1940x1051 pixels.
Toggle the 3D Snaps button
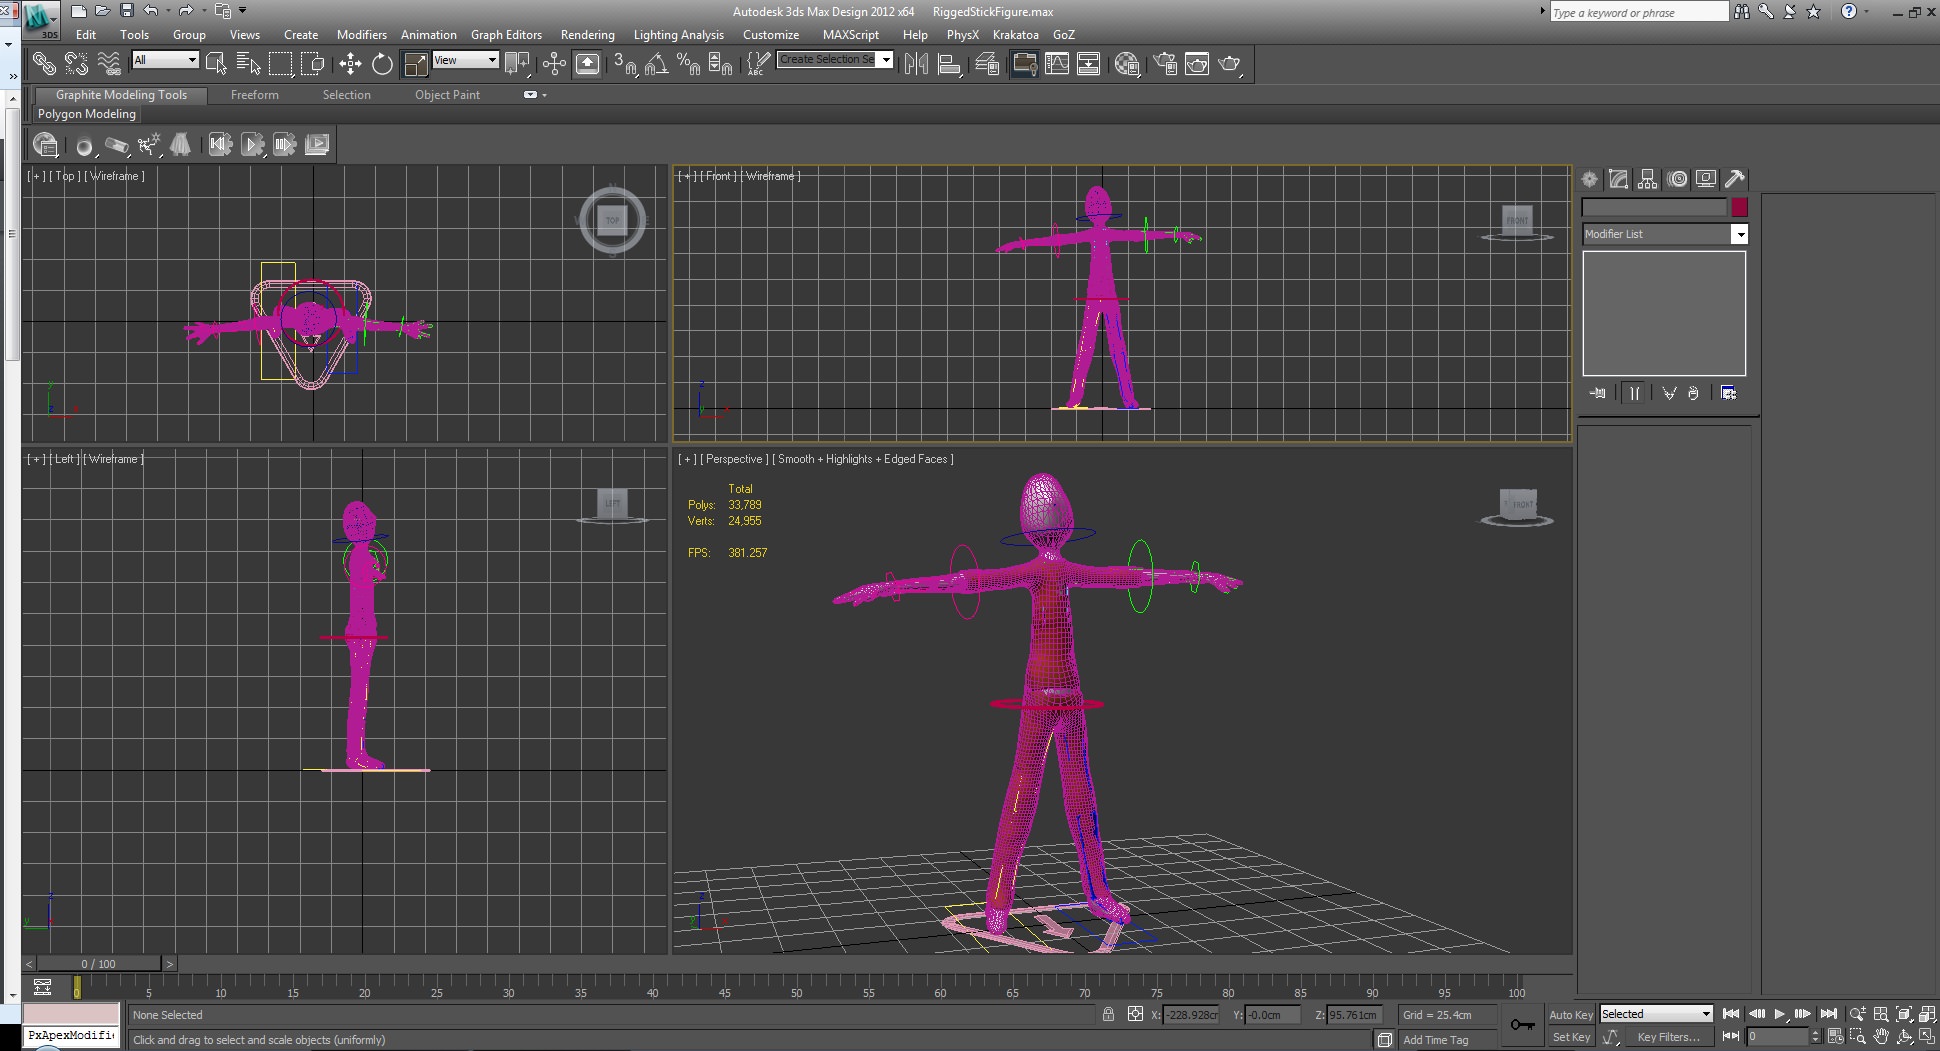coord(625,64)
